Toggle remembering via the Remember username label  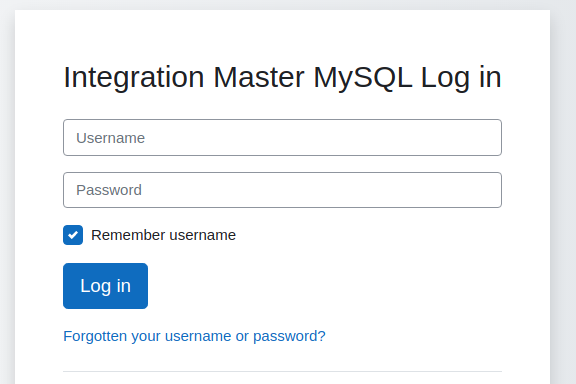tap(163, 235)
